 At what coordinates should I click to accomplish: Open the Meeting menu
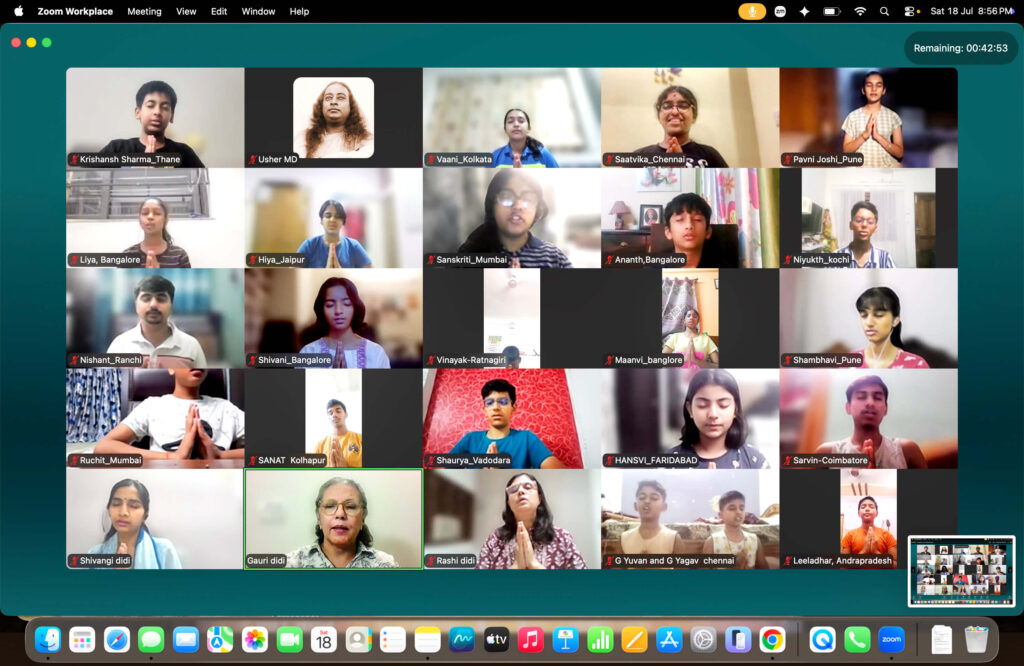pyautogui.click(x=144, y=11)
